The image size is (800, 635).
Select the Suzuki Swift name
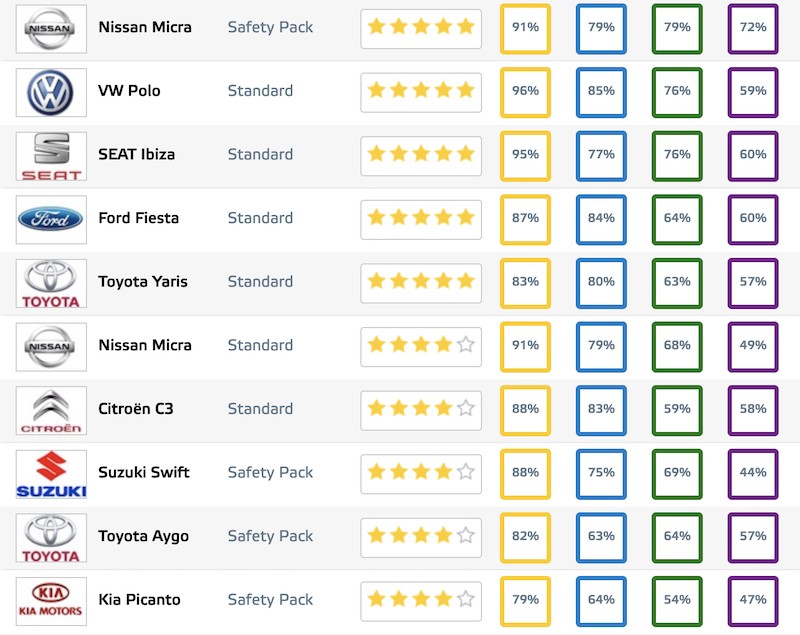(x=143, y=472)
